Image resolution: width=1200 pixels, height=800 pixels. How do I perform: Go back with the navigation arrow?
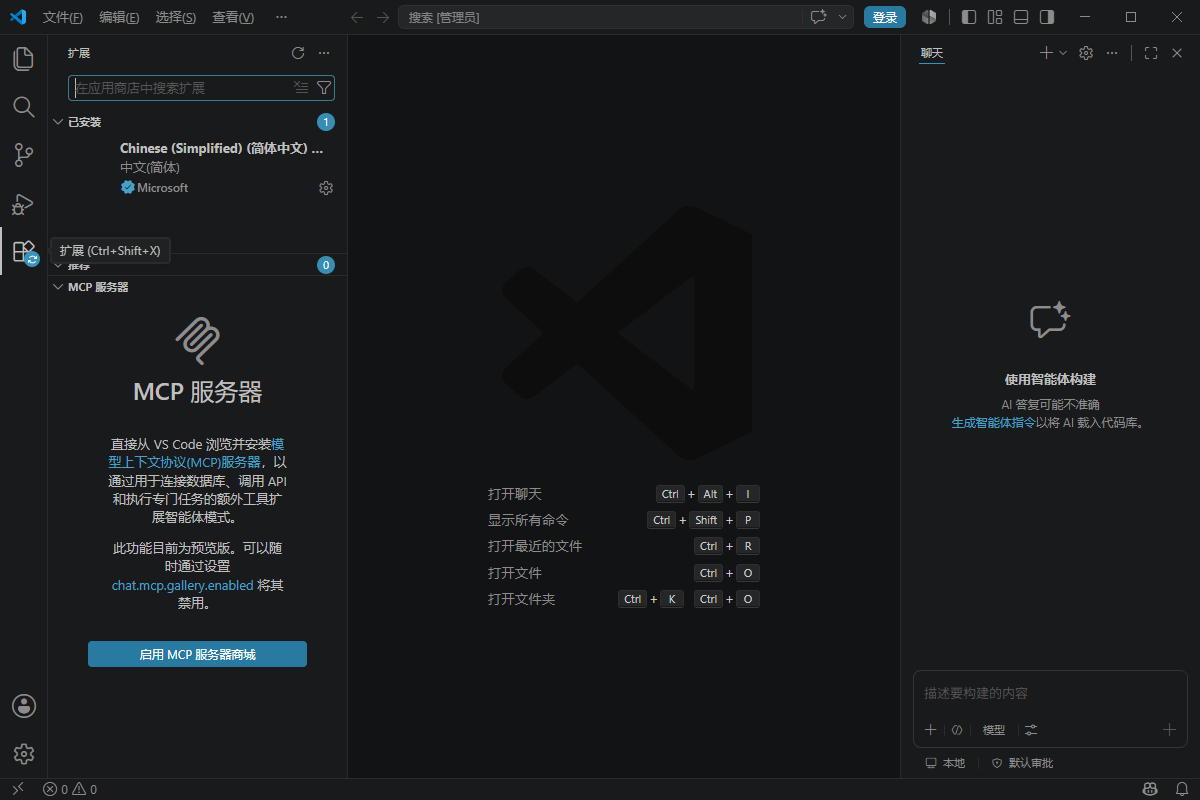pos(357,17)
